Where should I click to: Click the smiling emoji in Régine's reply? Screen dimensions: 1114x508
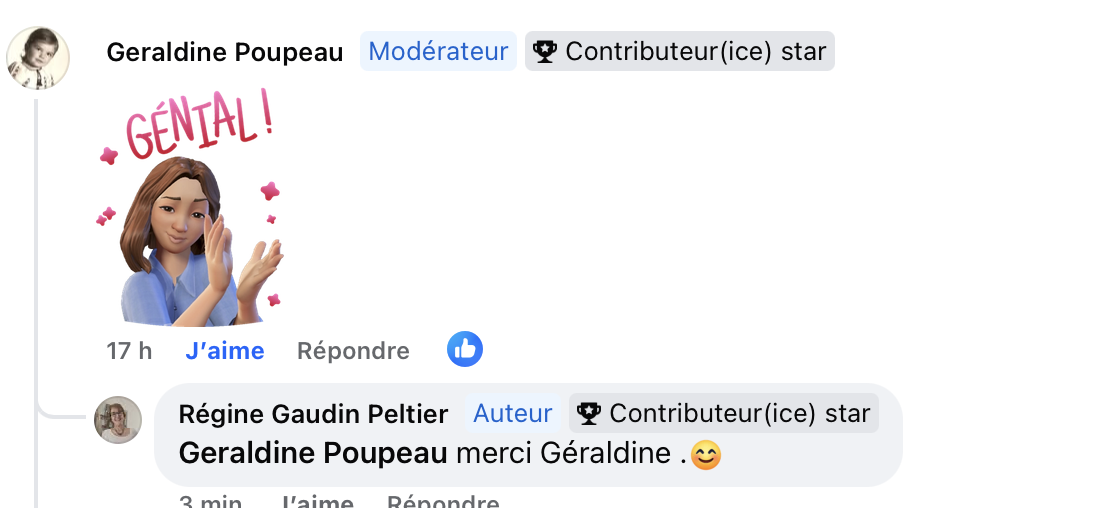pos(706,455)
